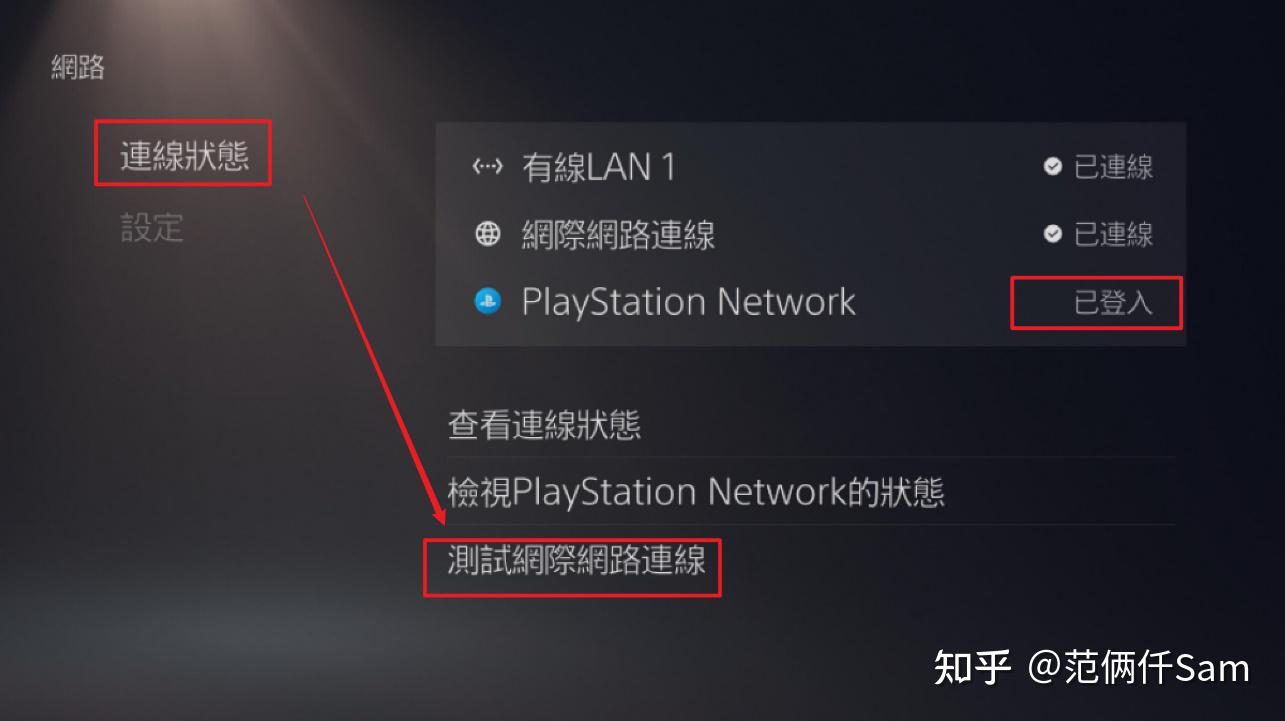Select the 連線狀態 menu item
Screen dimensions: 1285x721
(x=184, y=155)
